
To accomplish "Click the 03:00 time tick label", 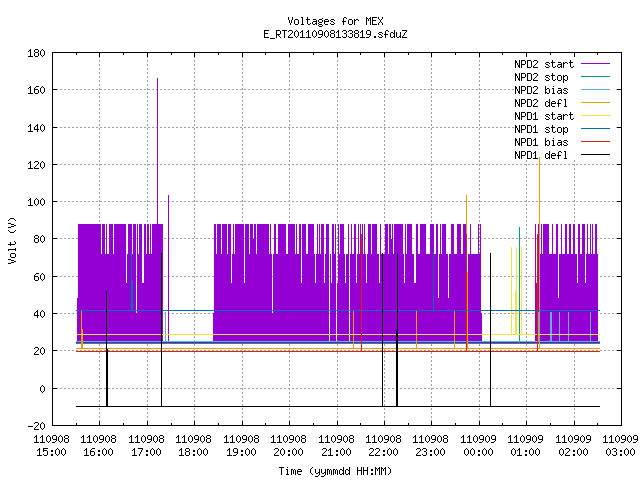I will pyautogui.click(x=620, y=452).
